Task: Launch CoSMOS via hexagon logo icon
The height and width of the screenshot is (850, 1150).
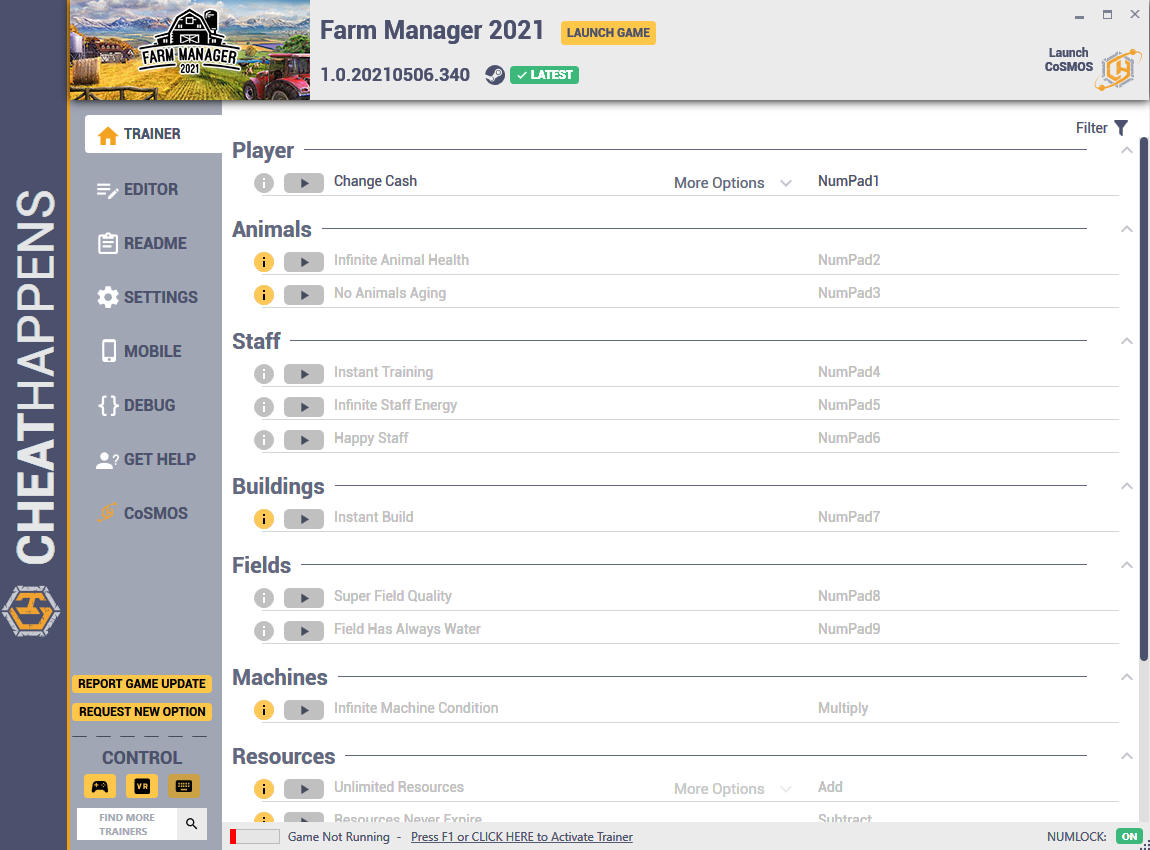Action: coord(1118,70)
